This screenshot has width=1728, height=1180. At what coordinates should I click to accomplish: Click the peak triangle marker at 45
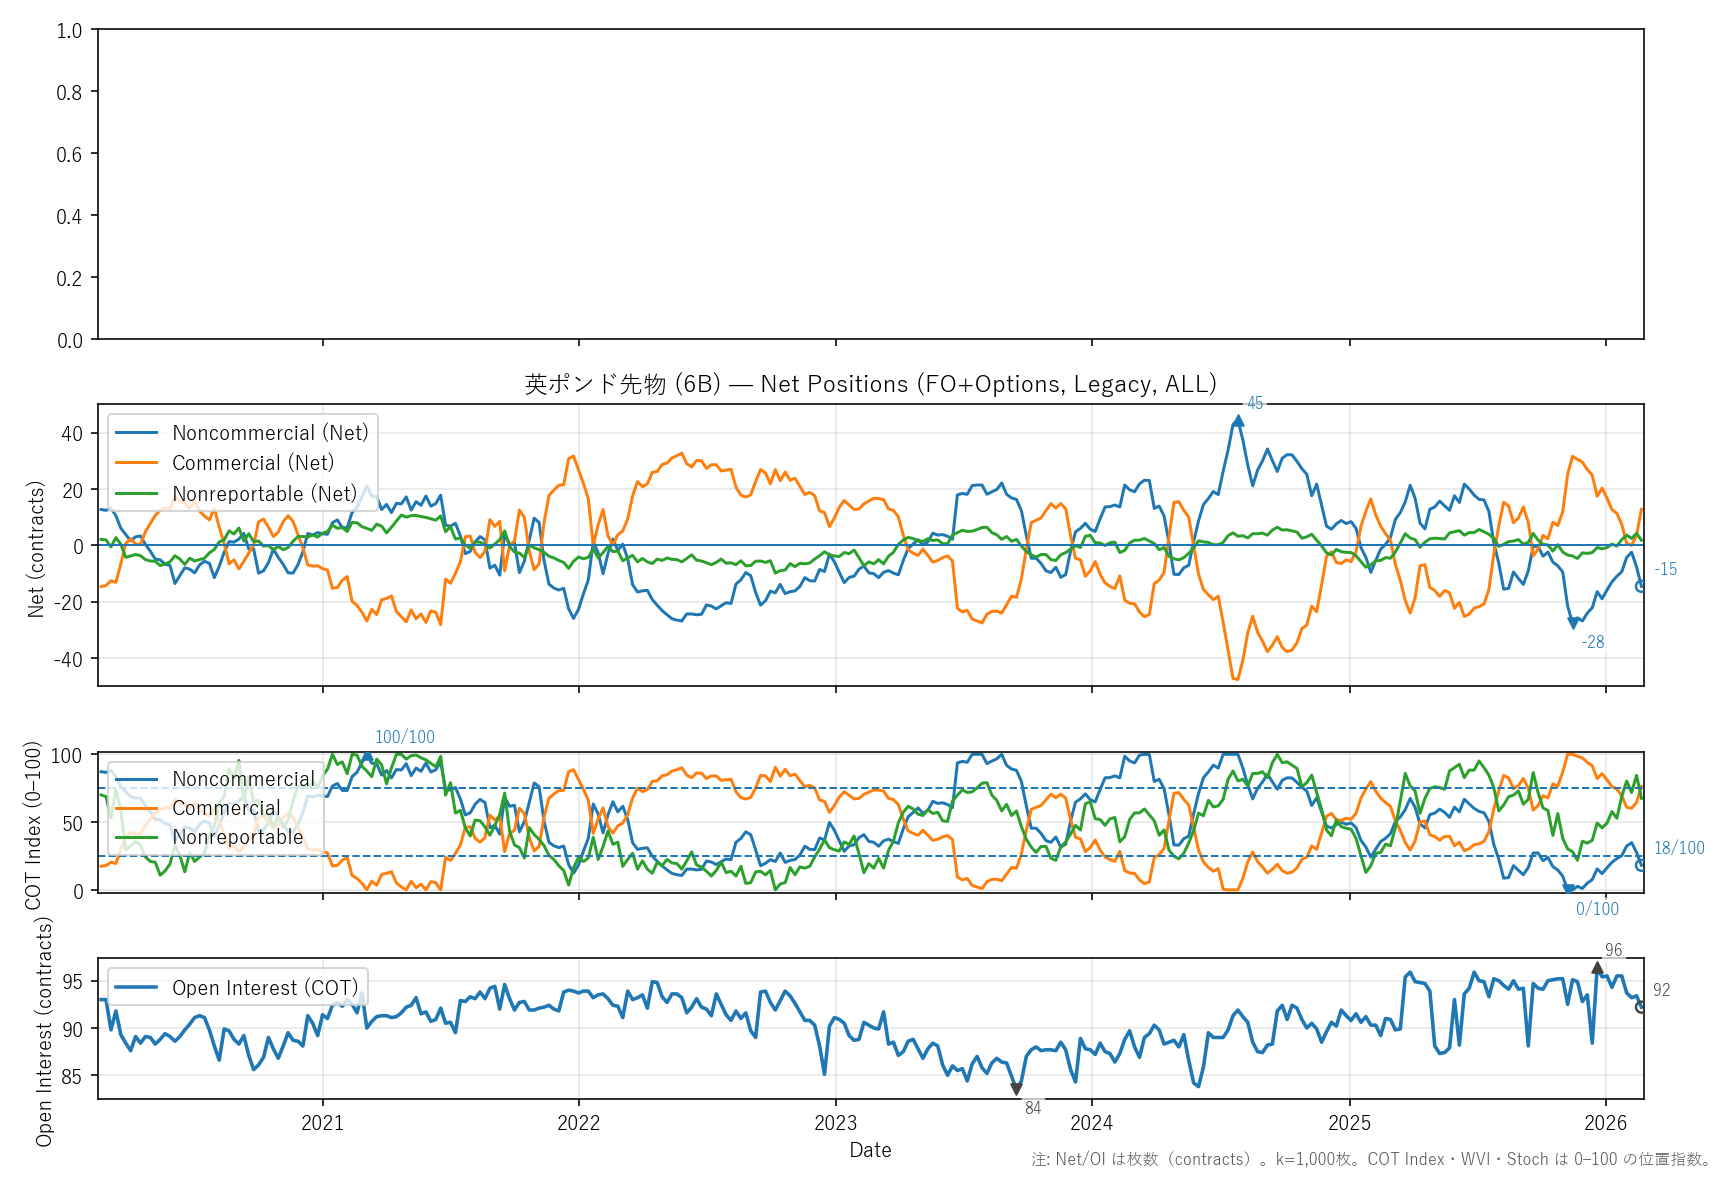(x=1238, y=422)
